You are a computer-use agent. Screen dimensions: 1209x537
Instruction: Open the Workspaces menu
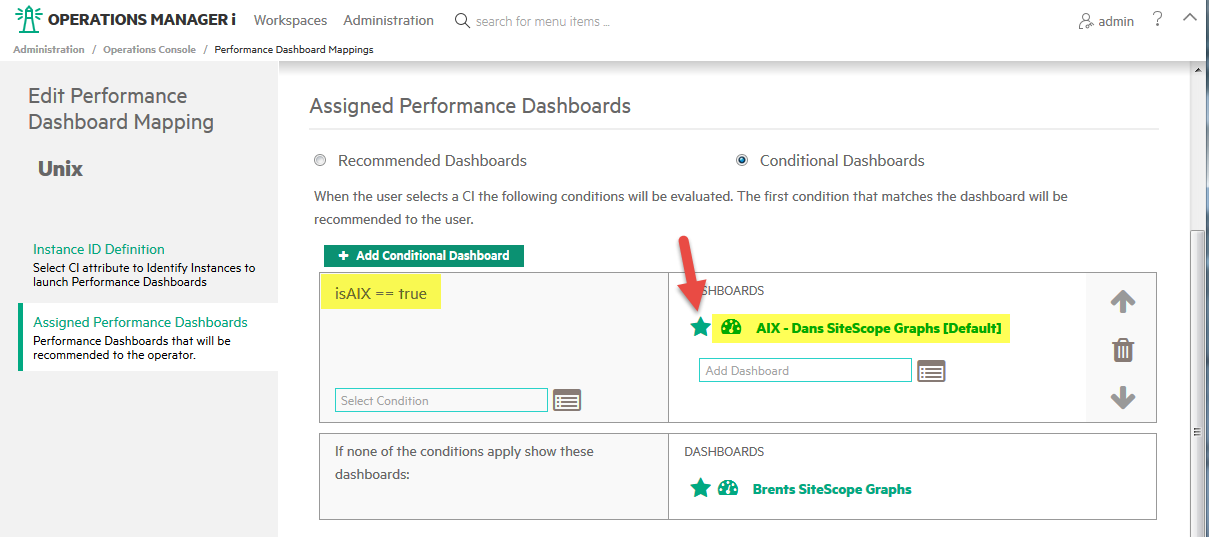point(290,20)
